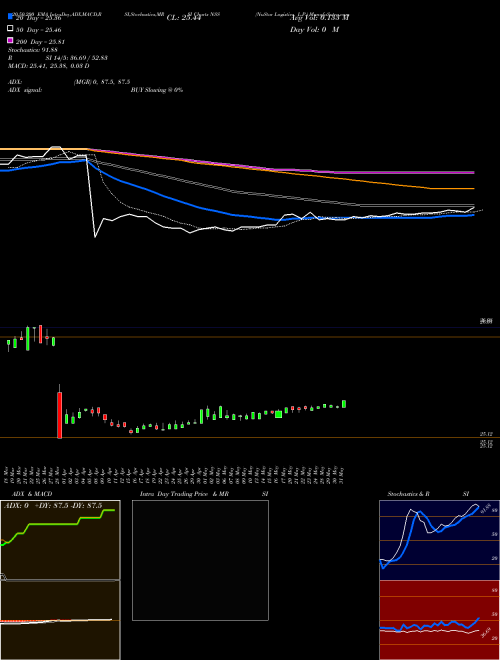Open the red RSI chart panel
Screen dimensions: 500x660
point(439,620)
